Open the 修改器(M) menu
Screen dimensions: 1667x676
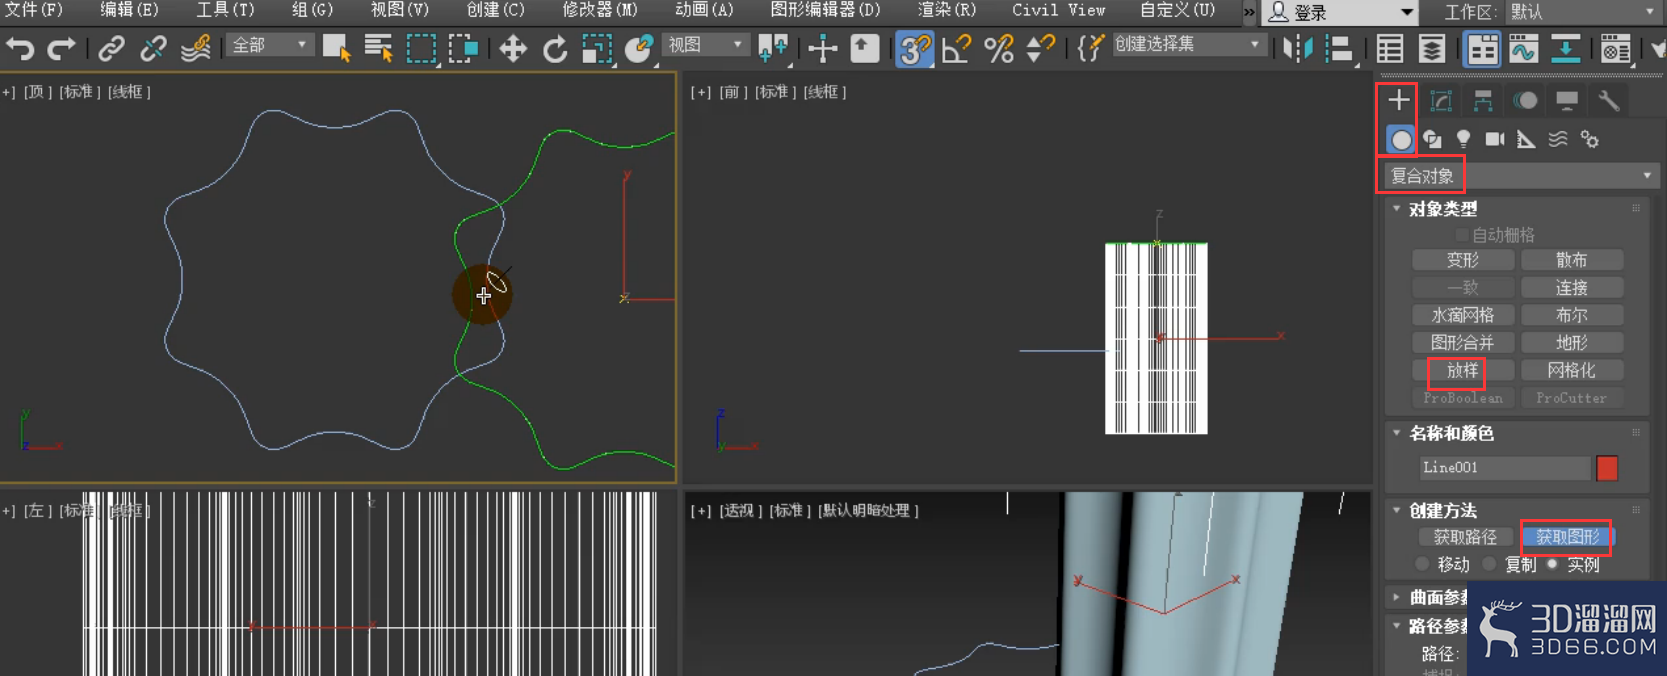[x=599, y=10]
